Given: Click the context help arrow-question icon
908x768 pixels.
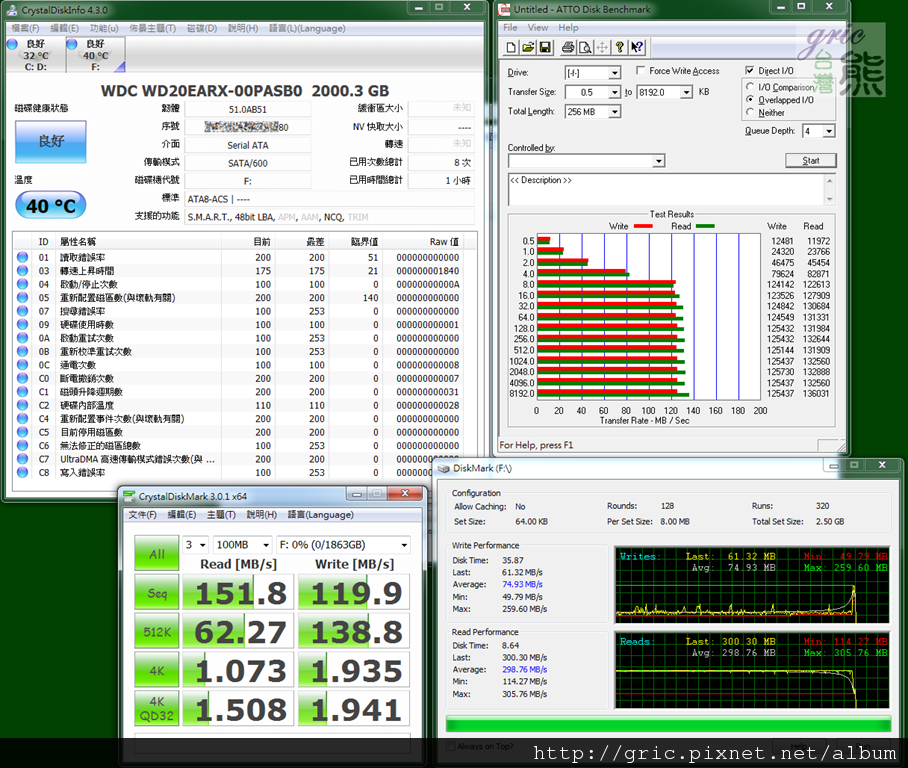Looking at the screenshot, I should tap(638, 47).
